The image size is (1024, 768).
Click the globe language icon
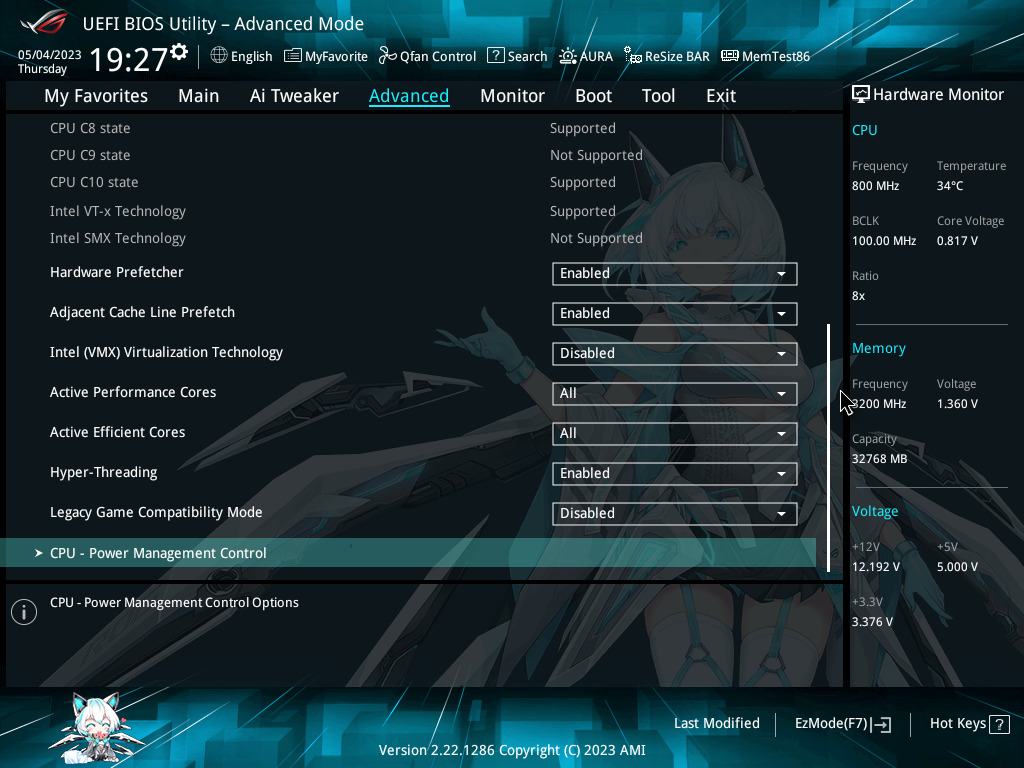point(219,56)
